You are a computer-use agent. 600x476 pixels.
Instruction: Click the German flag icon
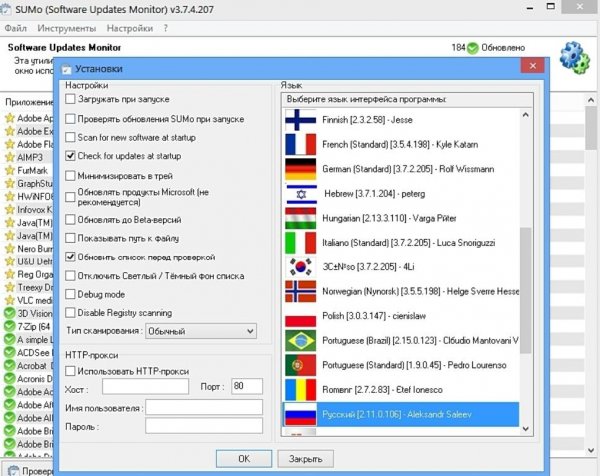pos(300,169)
